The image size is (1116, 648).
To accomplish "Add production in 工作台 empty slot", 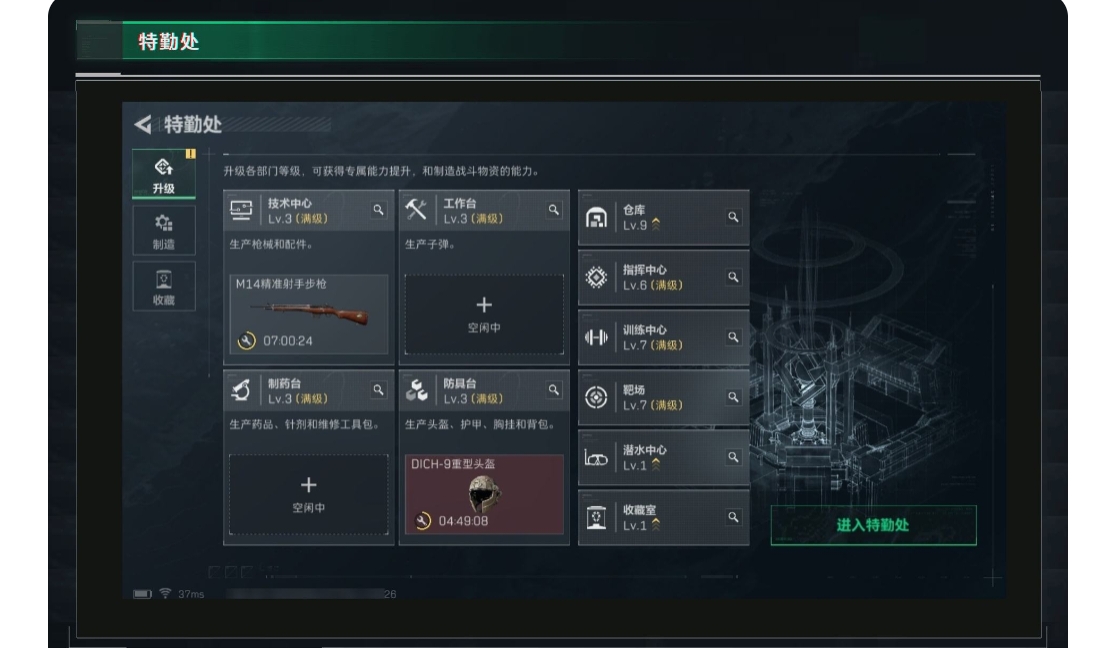I will click(x=484, y=315).
